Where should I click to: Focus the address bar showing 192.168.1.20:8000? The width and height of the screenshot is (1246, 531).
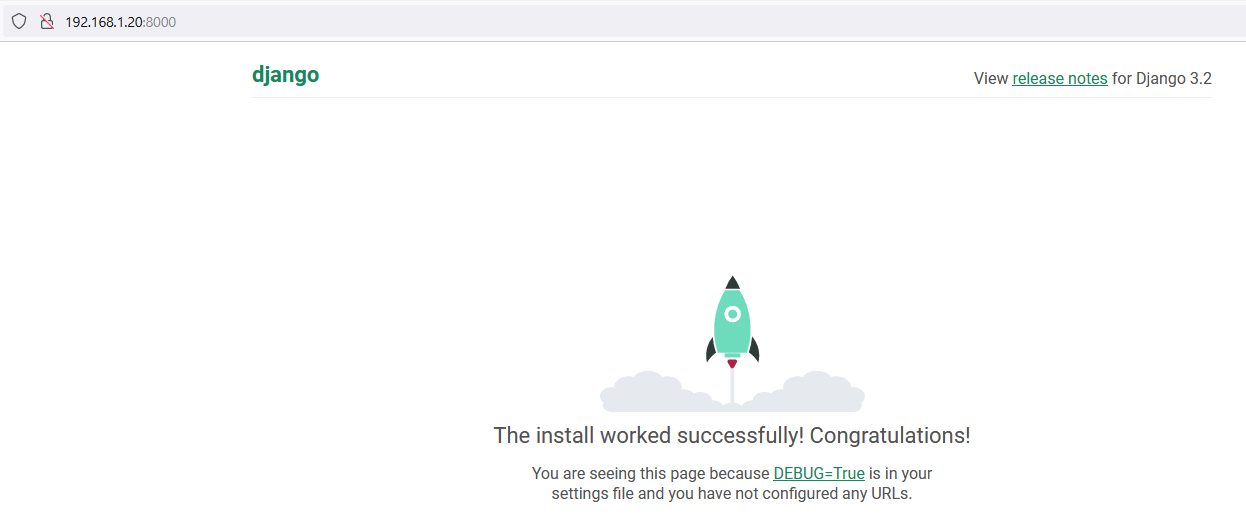[x=623, y=21]
